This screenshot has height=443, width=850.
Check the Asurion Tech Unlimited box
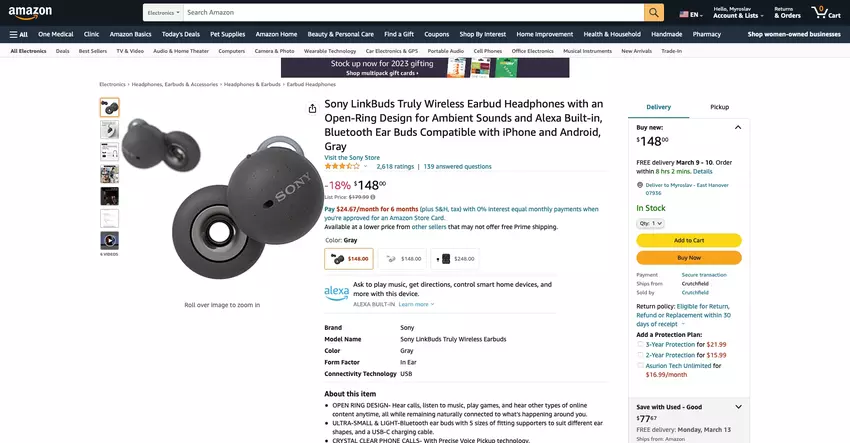640,366
